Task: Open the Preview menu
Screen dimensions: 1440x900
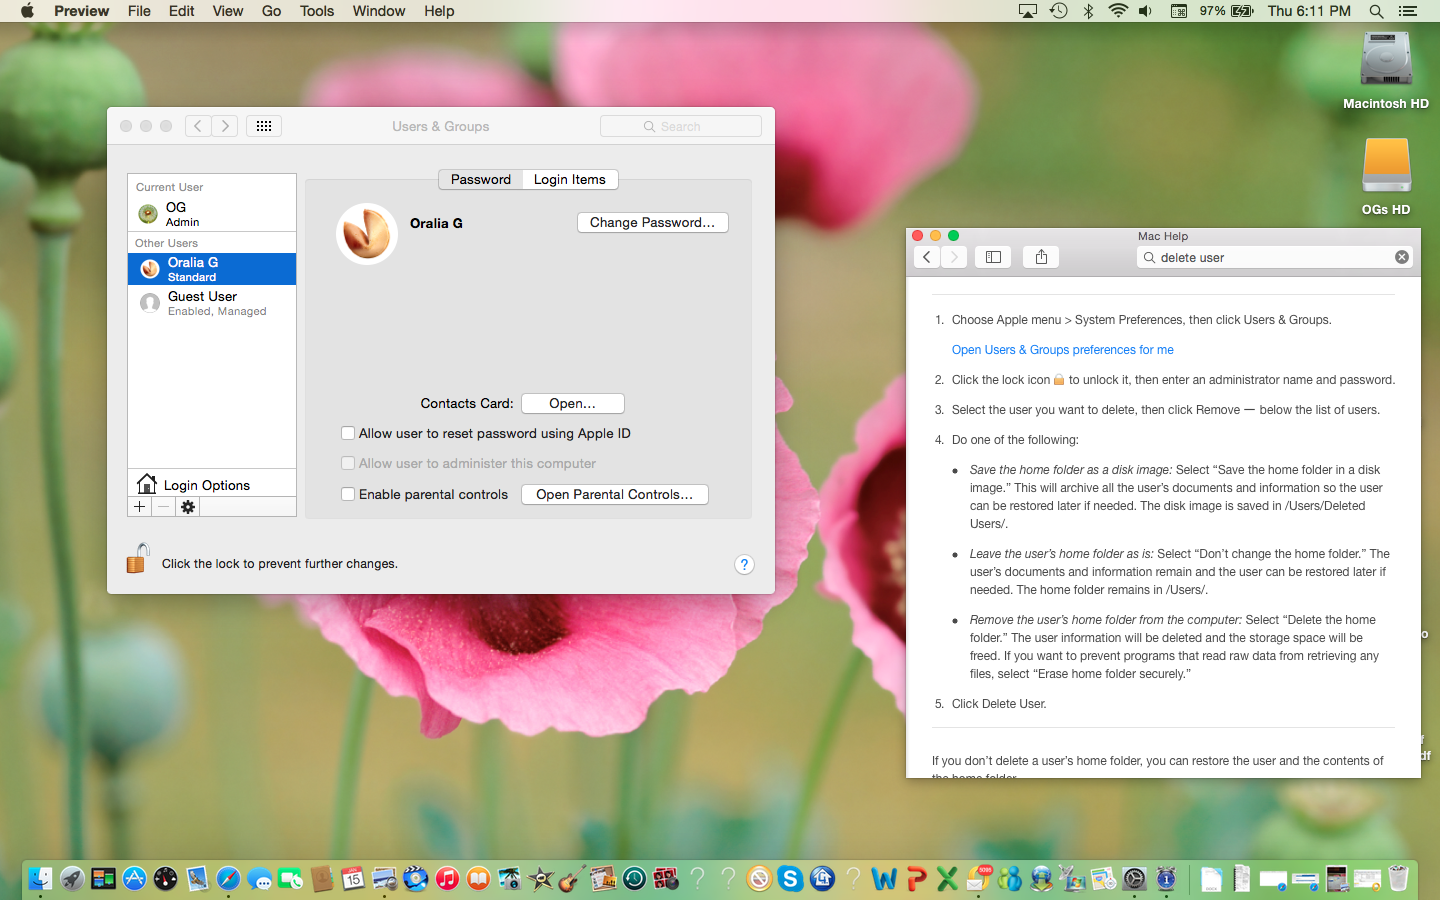Action: point(82,11)
